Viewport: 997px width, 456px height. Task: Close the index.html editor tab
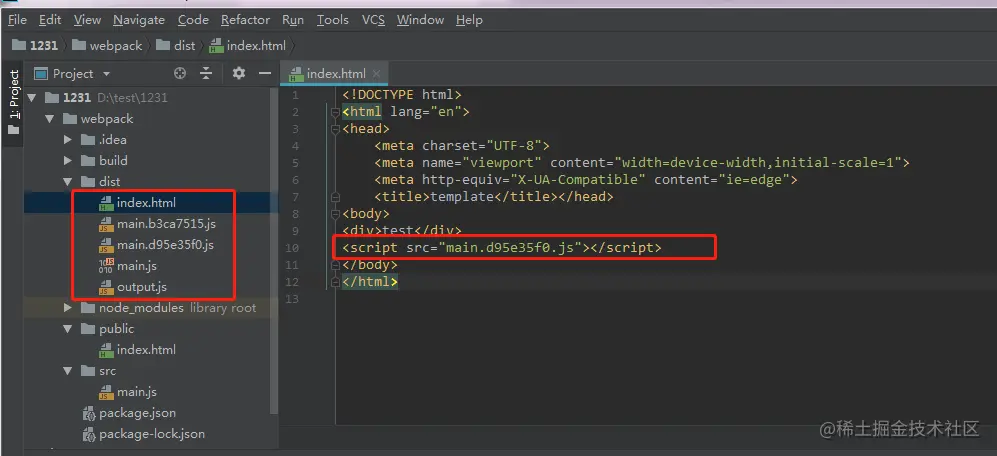click(376, 74)
